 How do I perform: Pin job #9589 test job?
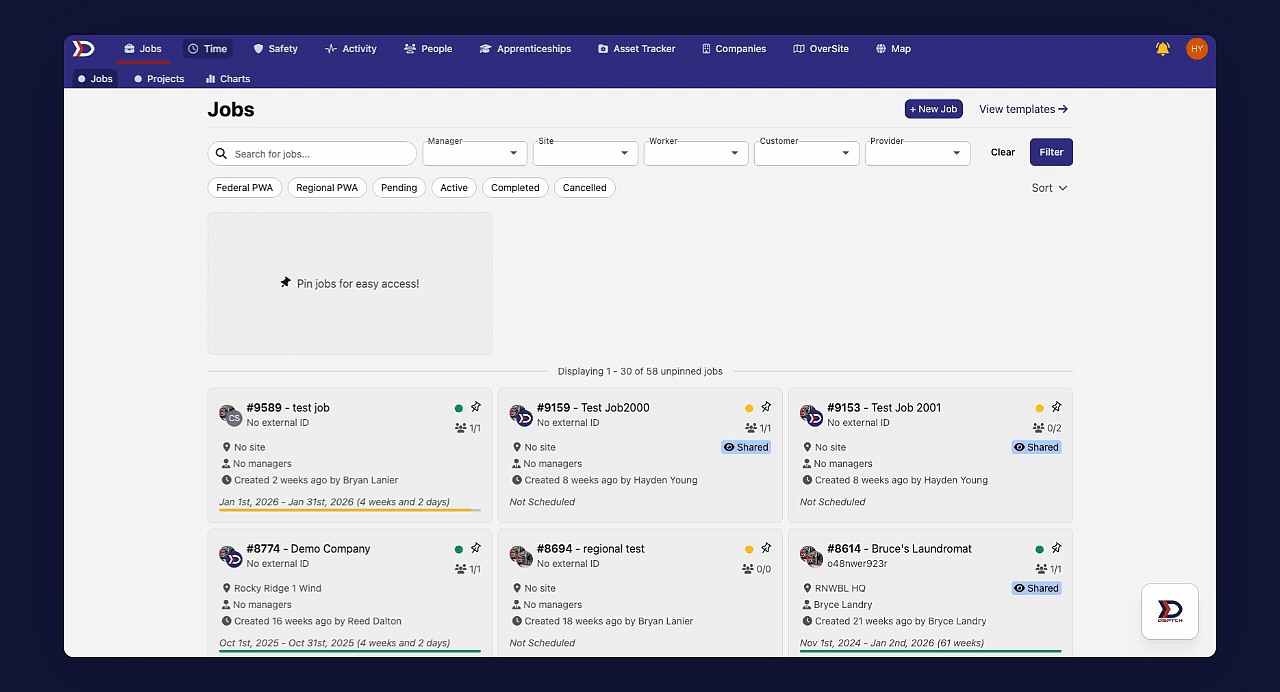tap(476, 407)
